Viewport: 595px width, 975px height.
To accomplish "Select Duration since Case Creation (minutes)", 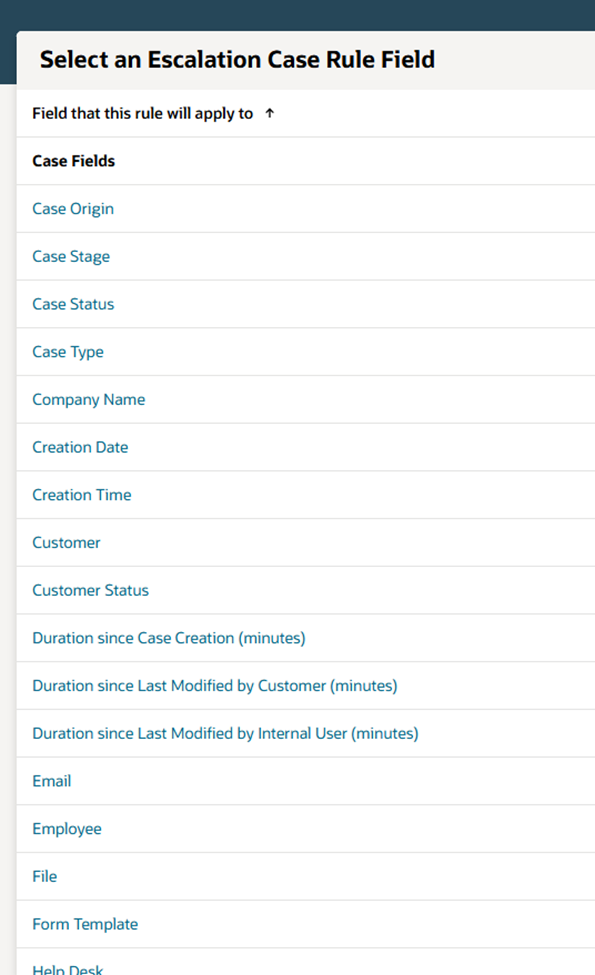I will 168,638.
